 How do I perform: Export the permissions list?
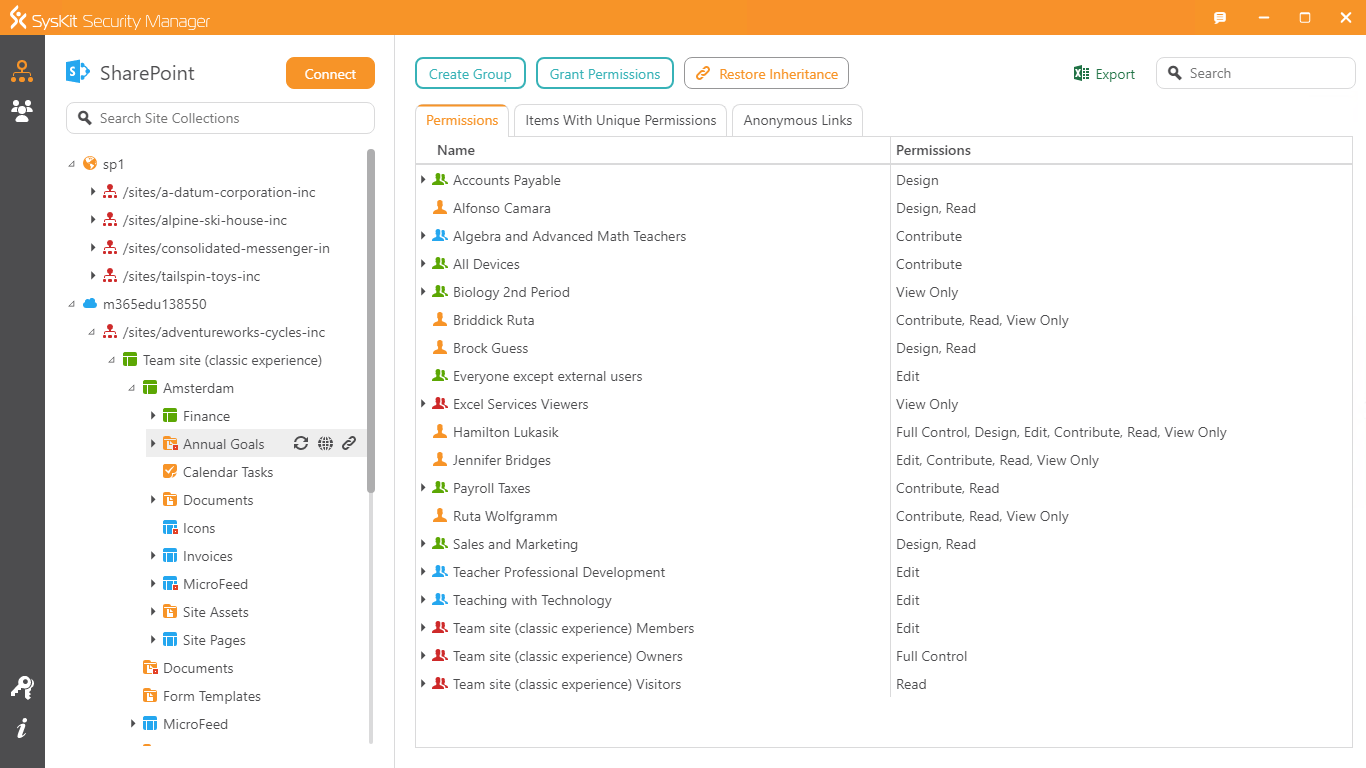tap(1104, 74)
